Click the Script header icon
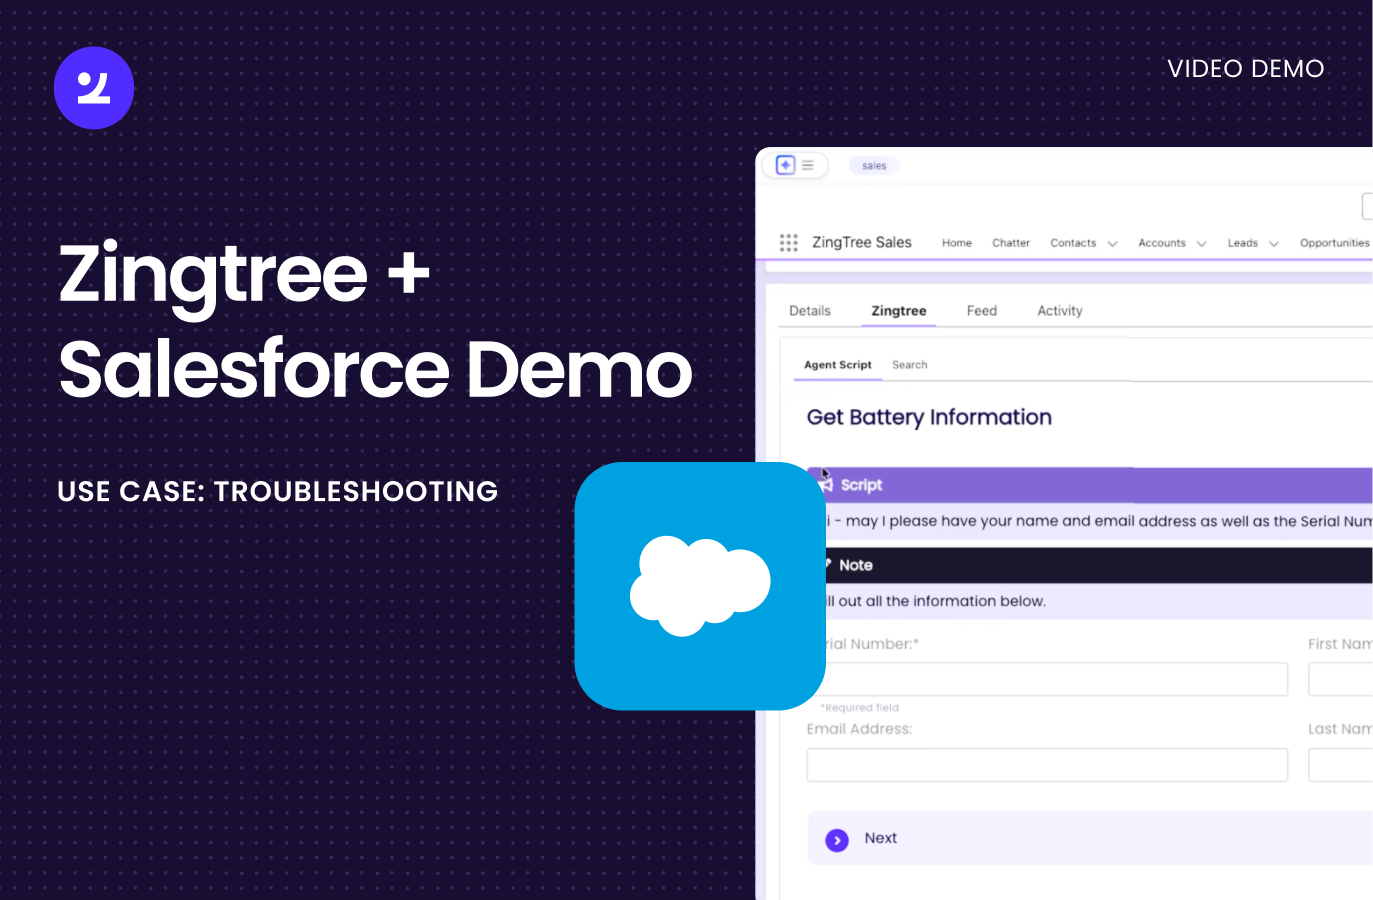The height and width of the screenshot is (900, 1373). [x=827, y=485]
